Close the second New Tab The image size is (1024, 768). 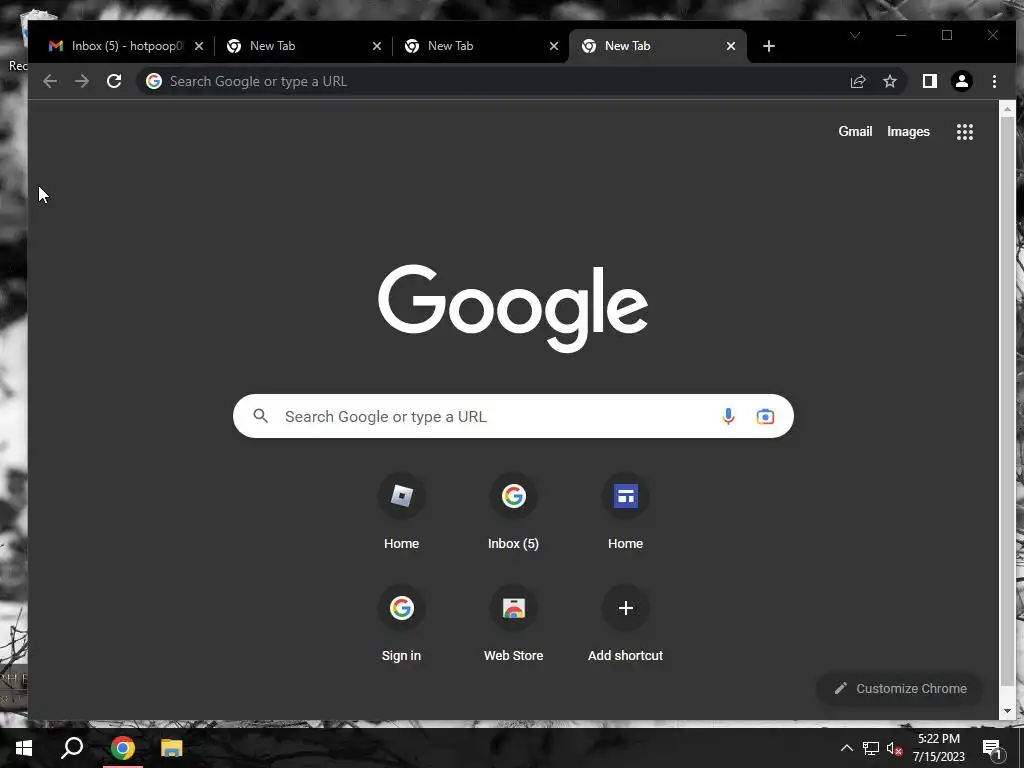[554, 46]
